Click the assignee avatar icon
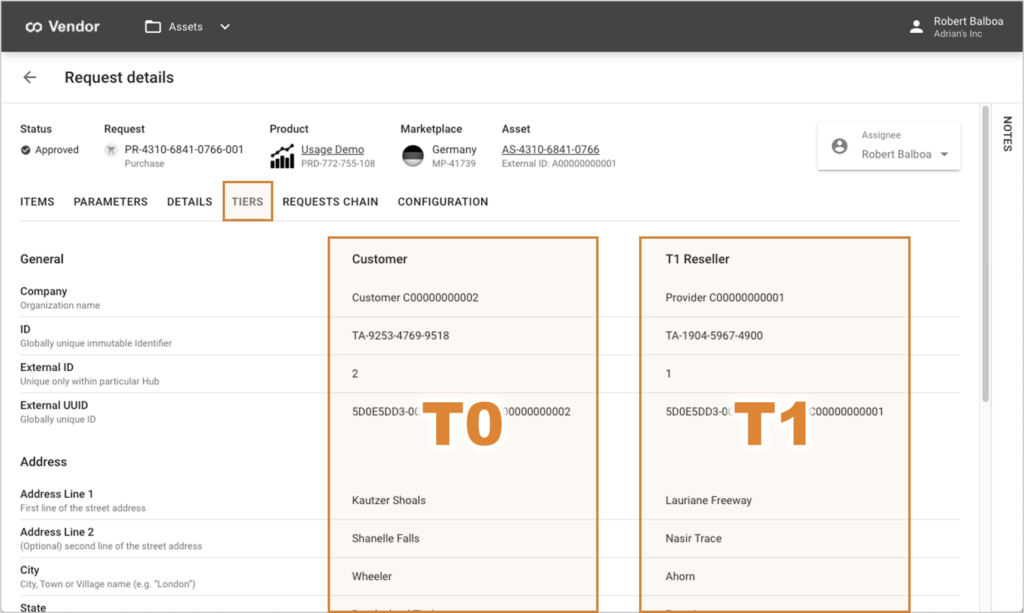Screen dimensions: 1024x613 click(840, 146)
